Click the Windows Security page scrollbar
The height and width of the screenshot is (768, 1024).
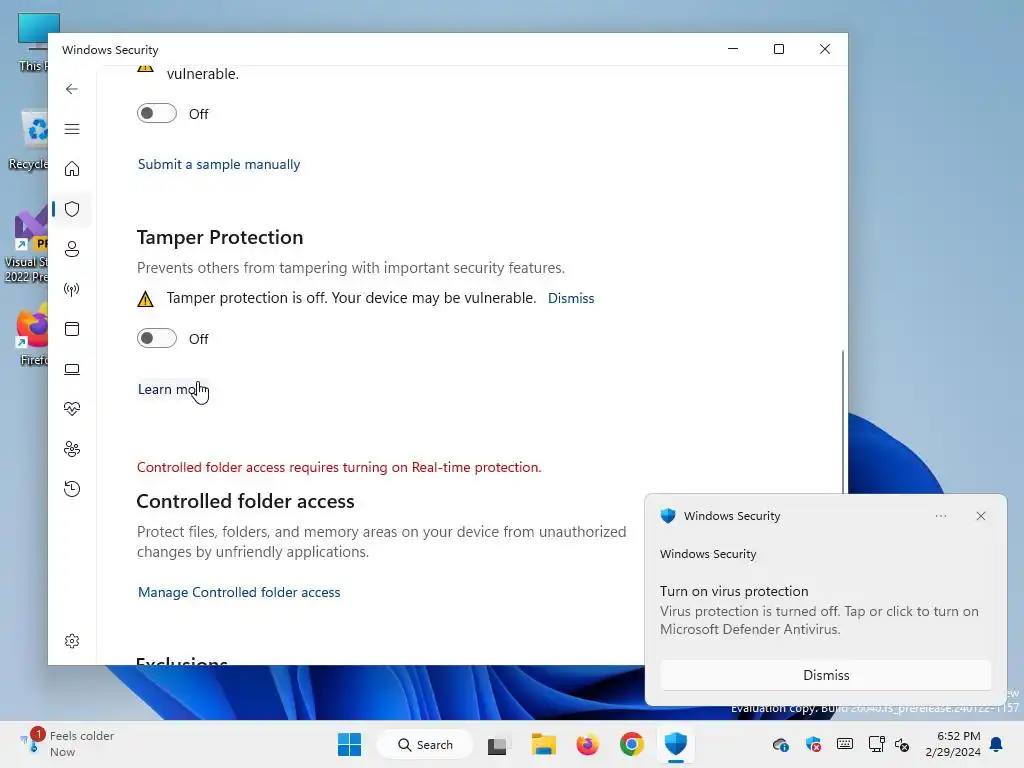[842, 421]
